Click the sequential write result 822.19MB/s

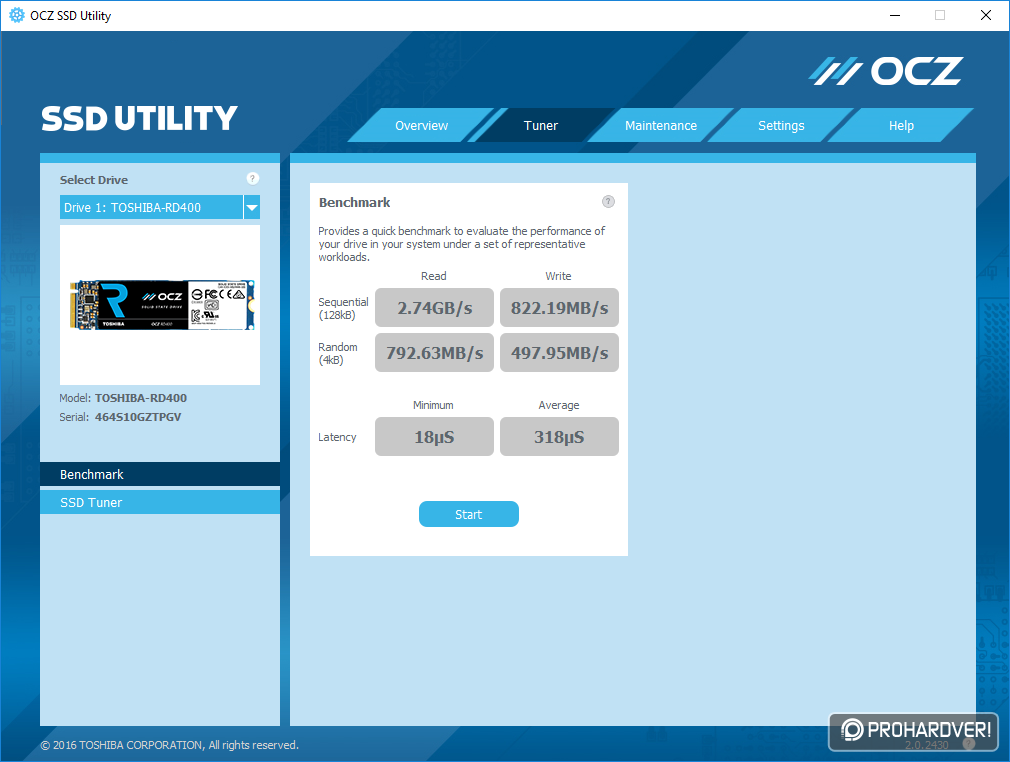tap(559, 308)
